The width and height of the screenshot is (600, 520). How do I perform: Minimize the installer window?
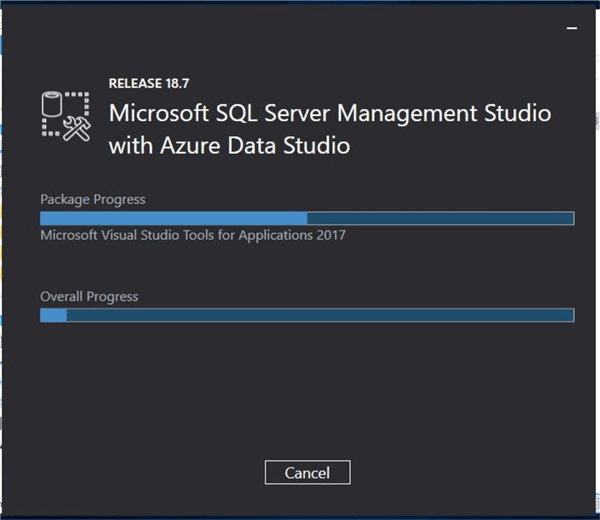click(573, 30)
